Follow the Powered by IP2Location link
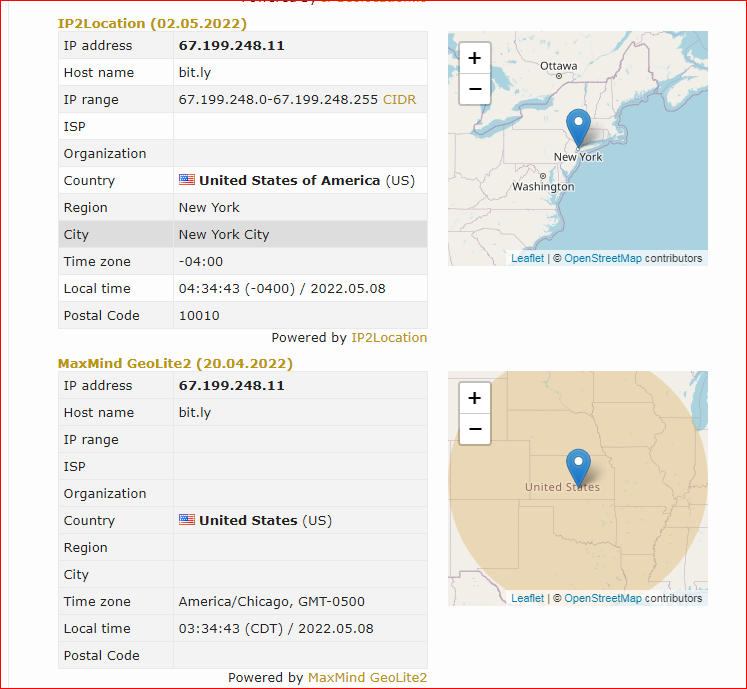The height and width of the screenshot is (689, 747). click(x=389, y=337)
